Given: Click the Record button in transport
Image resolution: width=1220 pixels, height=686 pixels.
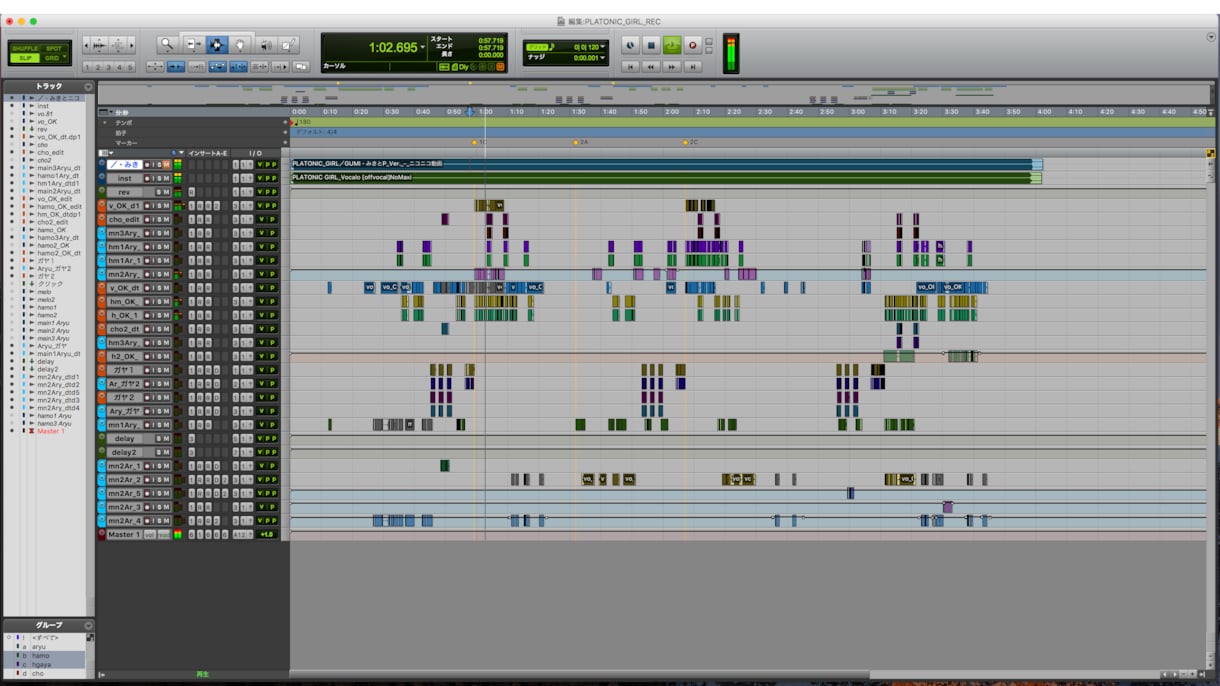Looking at the screenshot, I should pyautogui.click(x=692, y=45).
